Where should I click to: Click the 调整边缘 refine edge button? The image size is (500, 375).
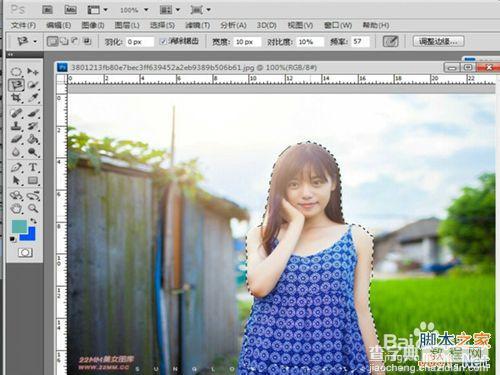coord(438,41)
